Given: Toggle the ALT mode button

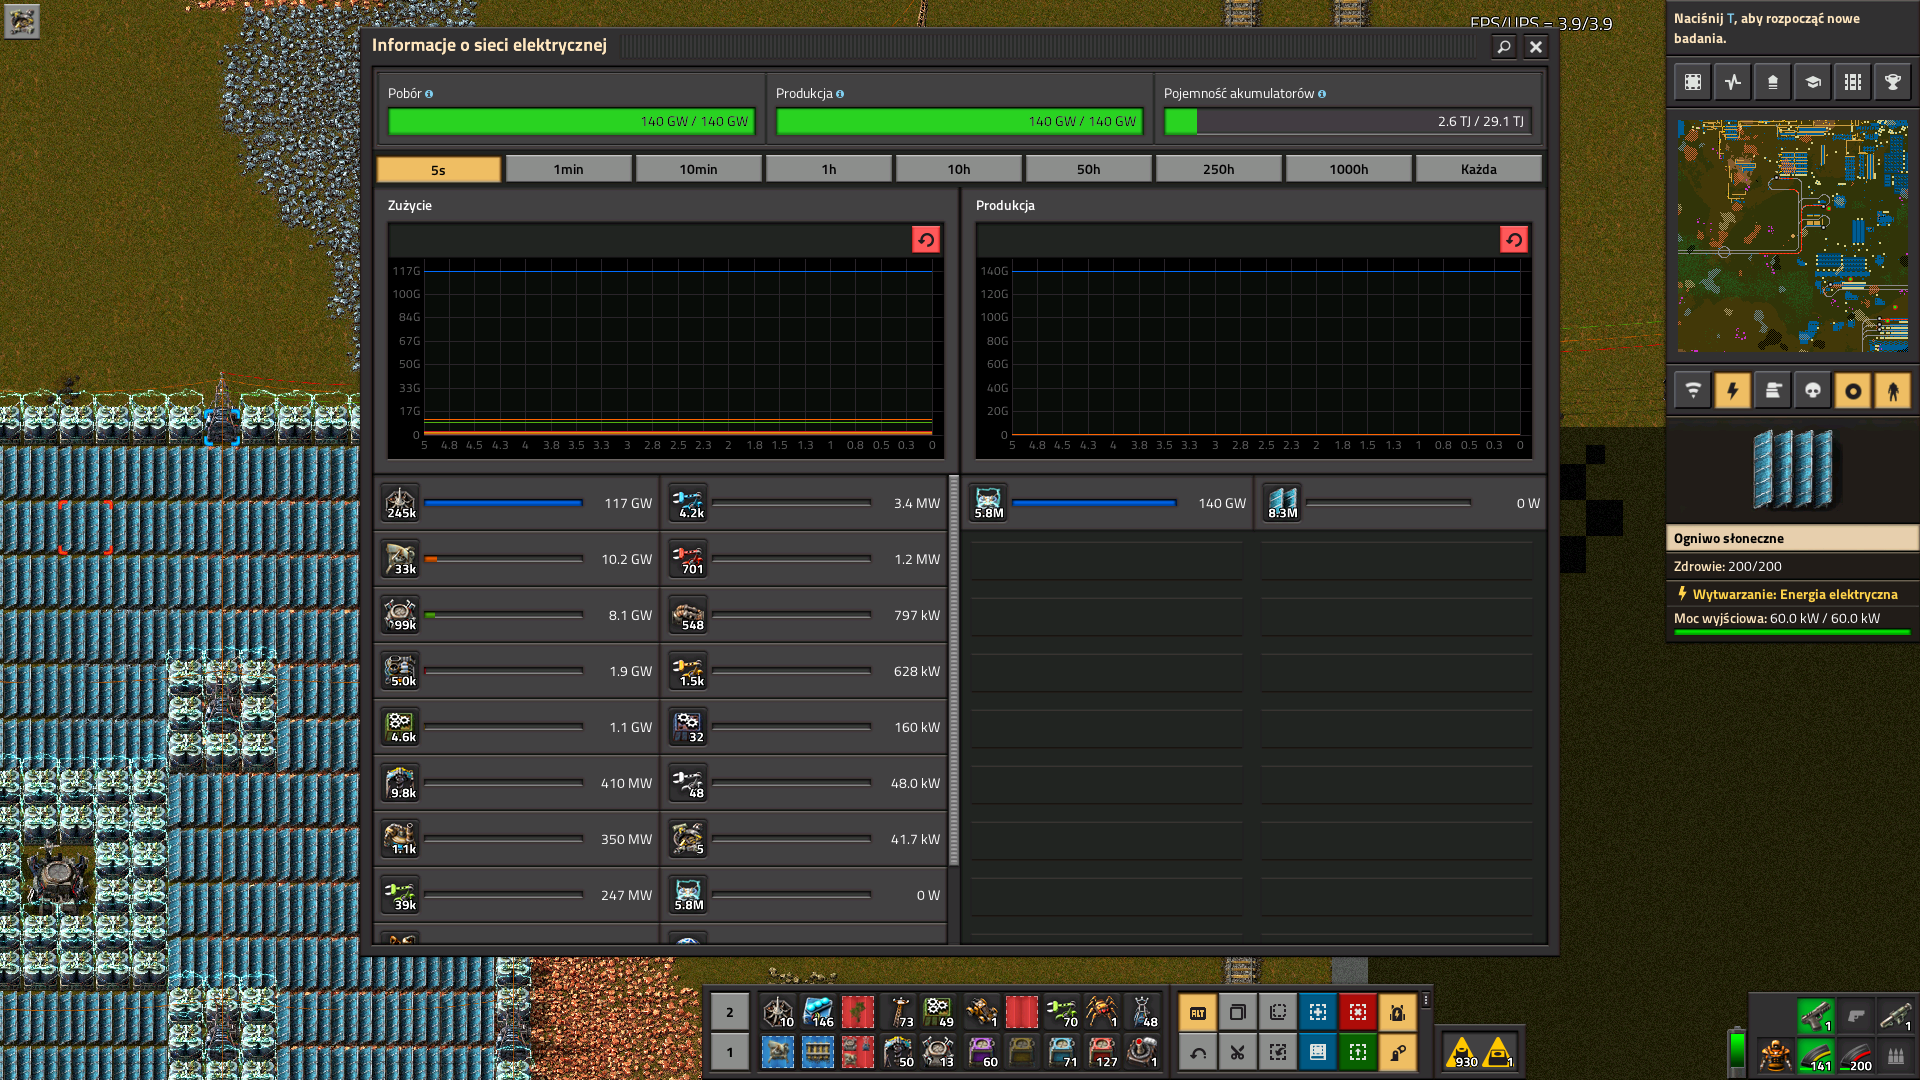Looking at the screenshot, I should [1197, 1012].
